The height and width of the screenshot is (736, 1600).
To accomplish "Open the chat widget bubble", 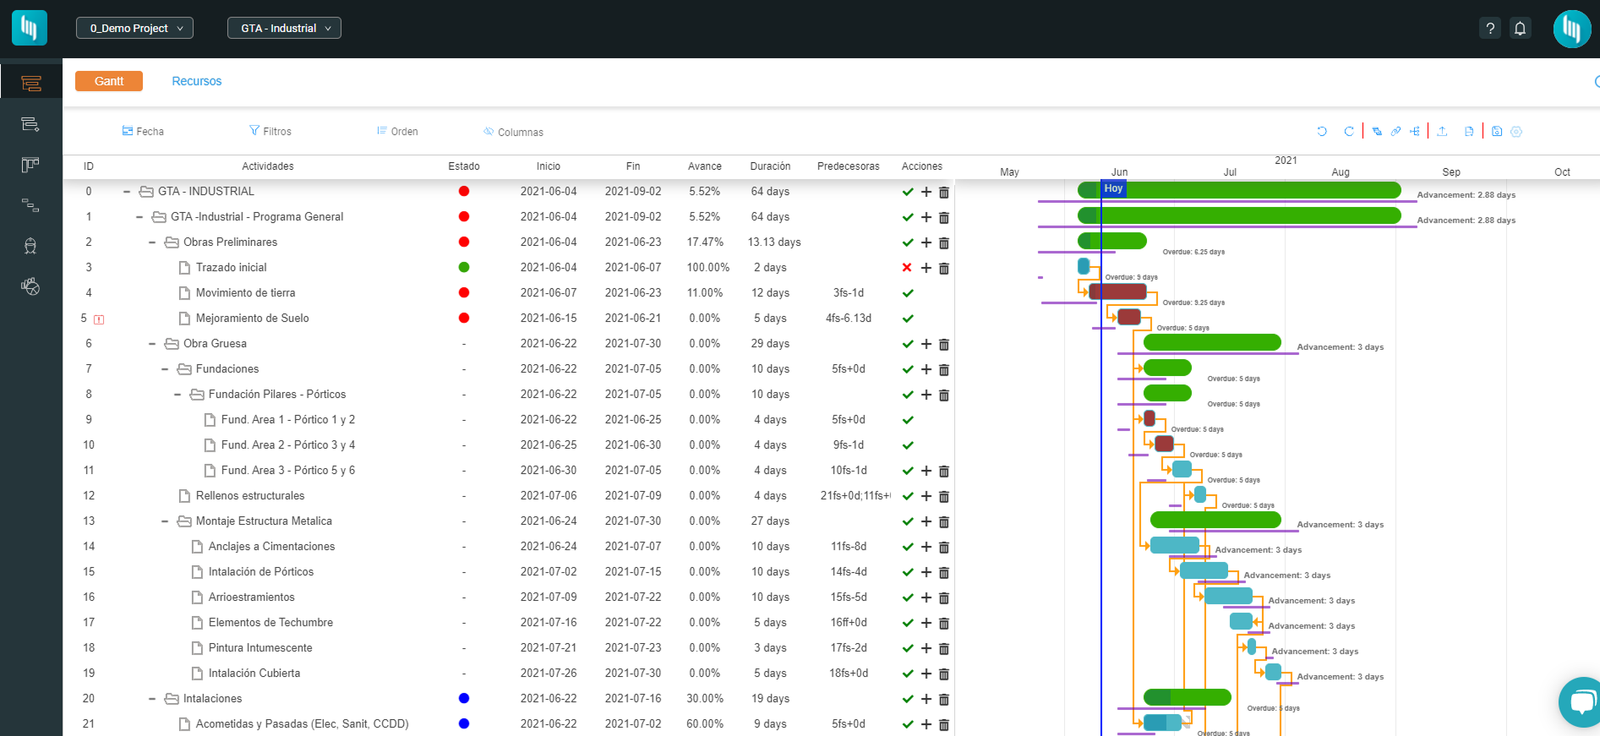I will tap(1581, 702).
